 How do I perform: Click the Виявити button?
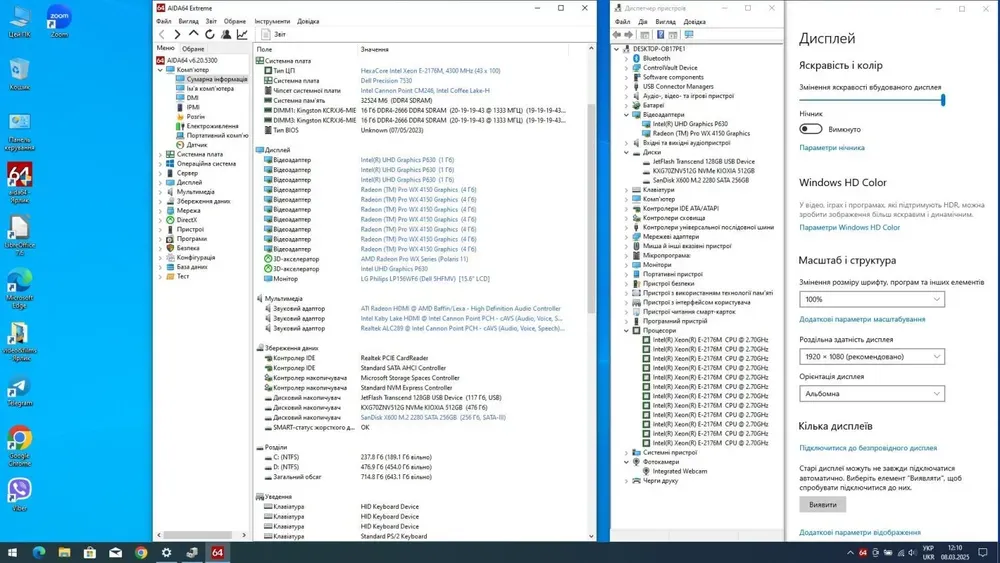(x=823, y=505)
